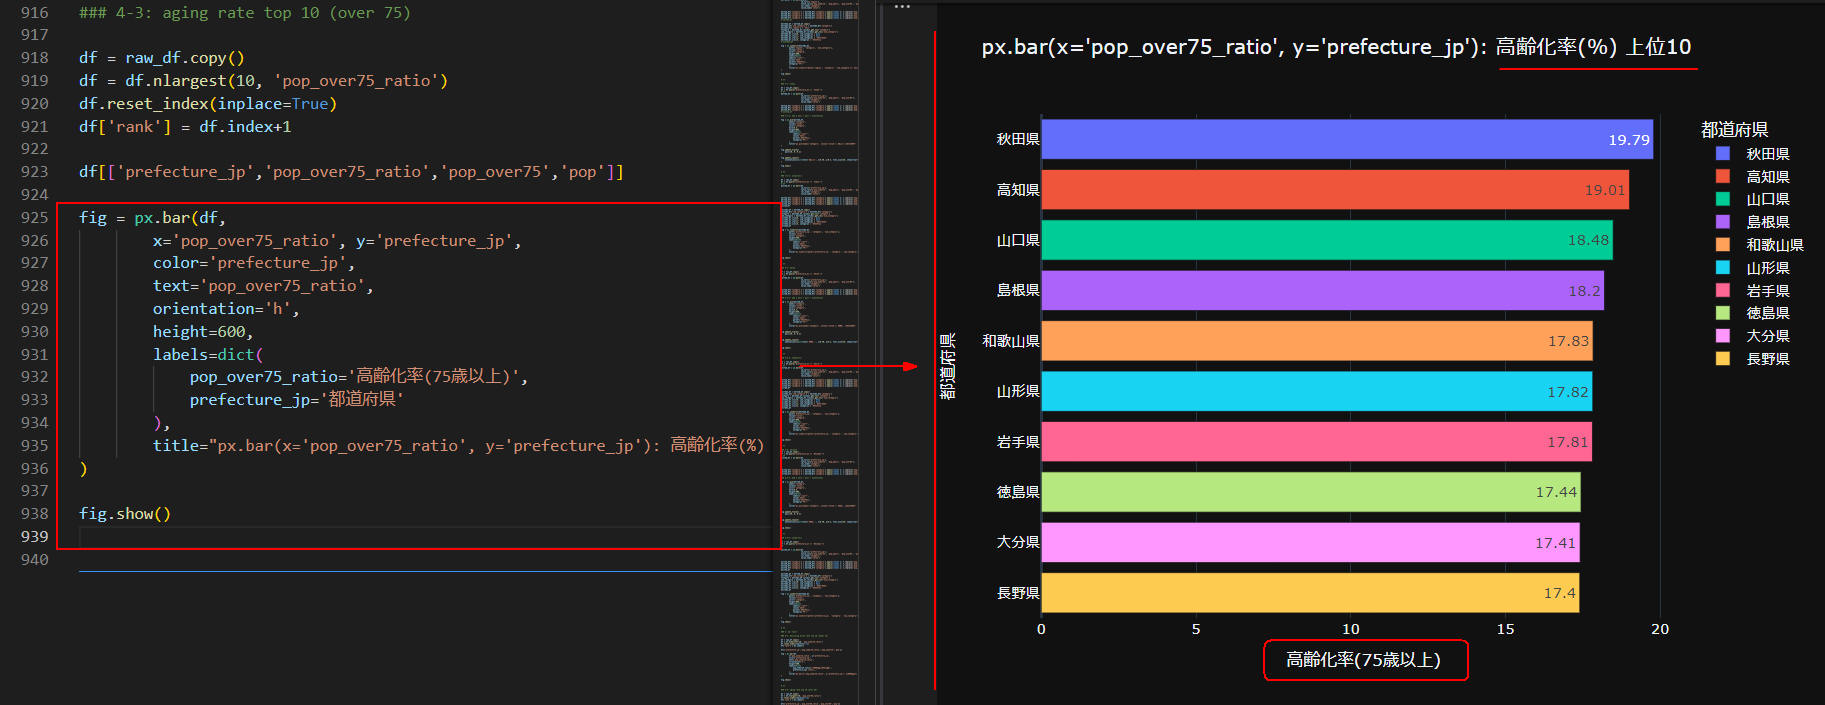Image resolution: width=1825 pixels, height=705 pixels.
Task: Toggle 和歌山県 legend entry
Action: (1759, 245)
